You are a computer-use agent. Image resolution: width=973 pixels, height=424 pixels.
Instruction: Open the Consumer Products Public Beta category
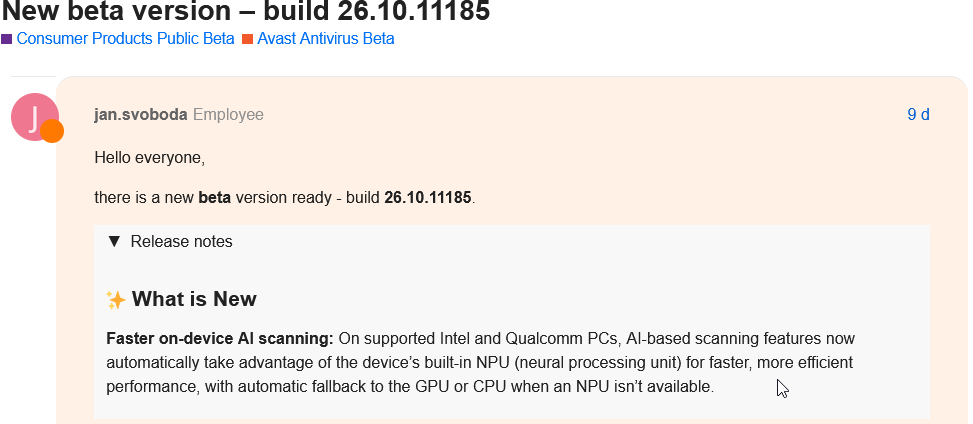125,38
